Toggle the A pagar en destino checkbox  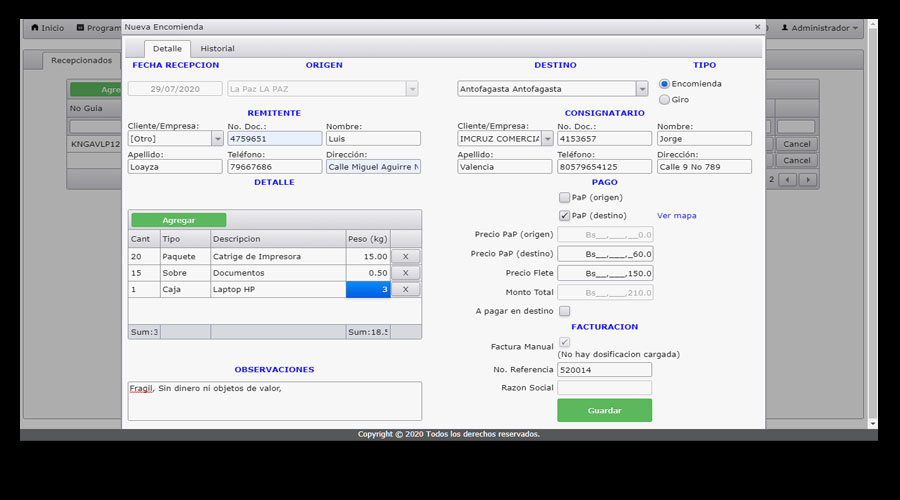pyautogui.click(x=564, y=311)
